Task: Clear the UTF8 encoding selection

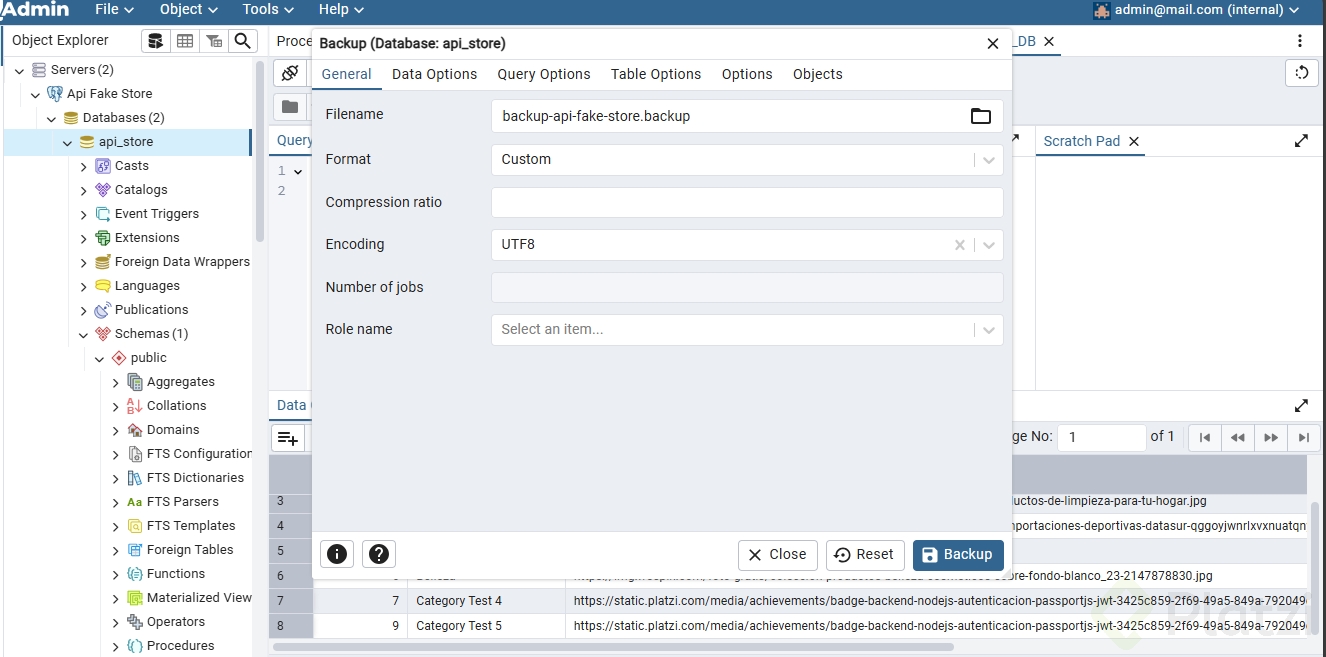Action: (x=960, y=245)
